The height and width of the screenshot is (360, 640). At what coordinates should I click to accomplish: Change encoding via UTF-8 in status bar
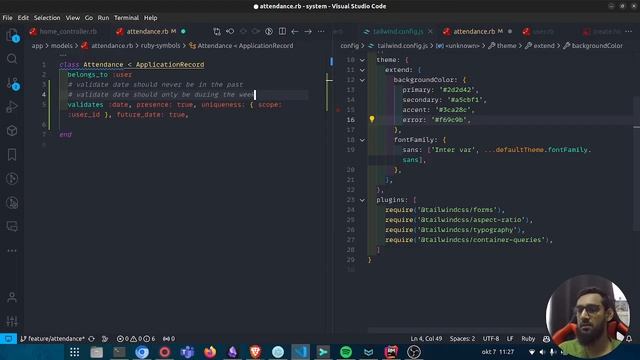coord(491,339)
